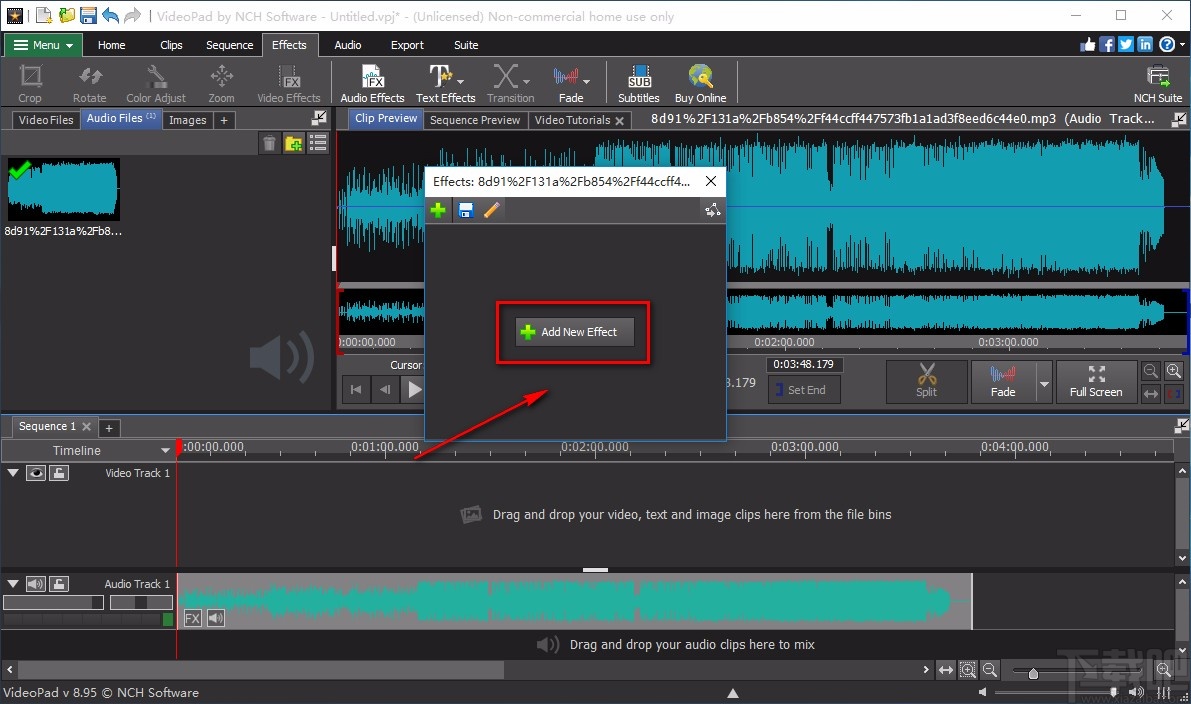1191x704 pixels.
Task: Open the Rotate tool
Action: pos(89,82)
